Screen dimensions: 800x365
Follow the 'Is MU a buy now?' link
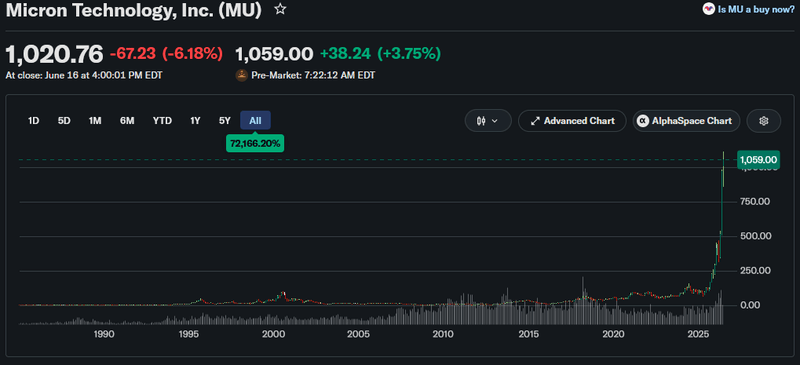(x=756, y=9)
